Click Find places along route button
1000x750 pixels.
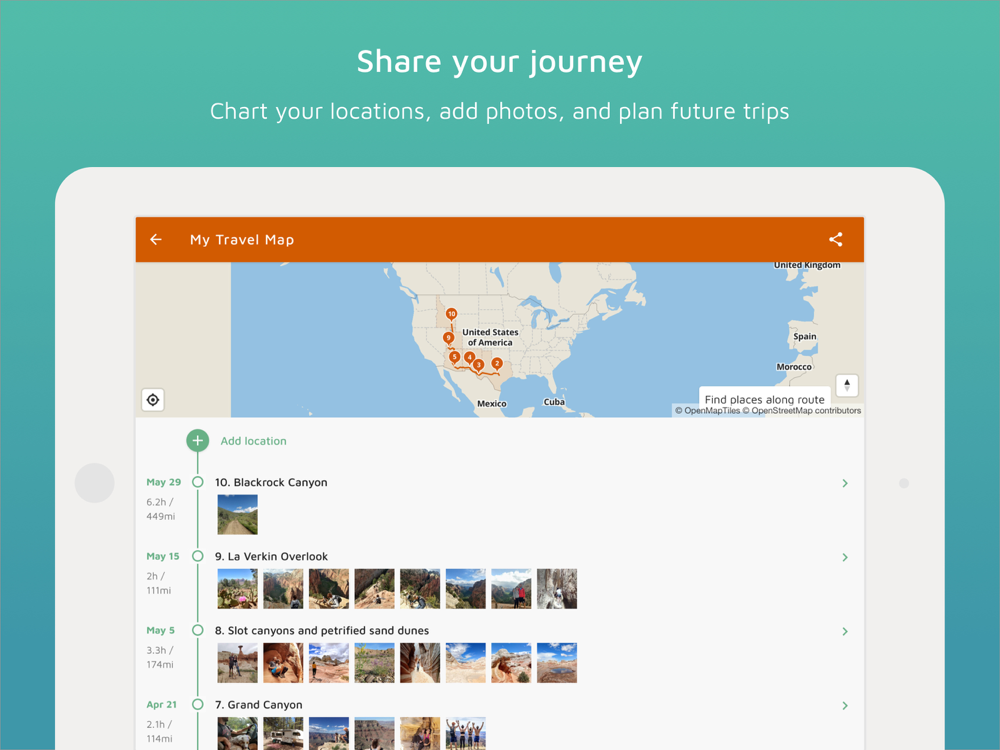(x=765, y=399)
